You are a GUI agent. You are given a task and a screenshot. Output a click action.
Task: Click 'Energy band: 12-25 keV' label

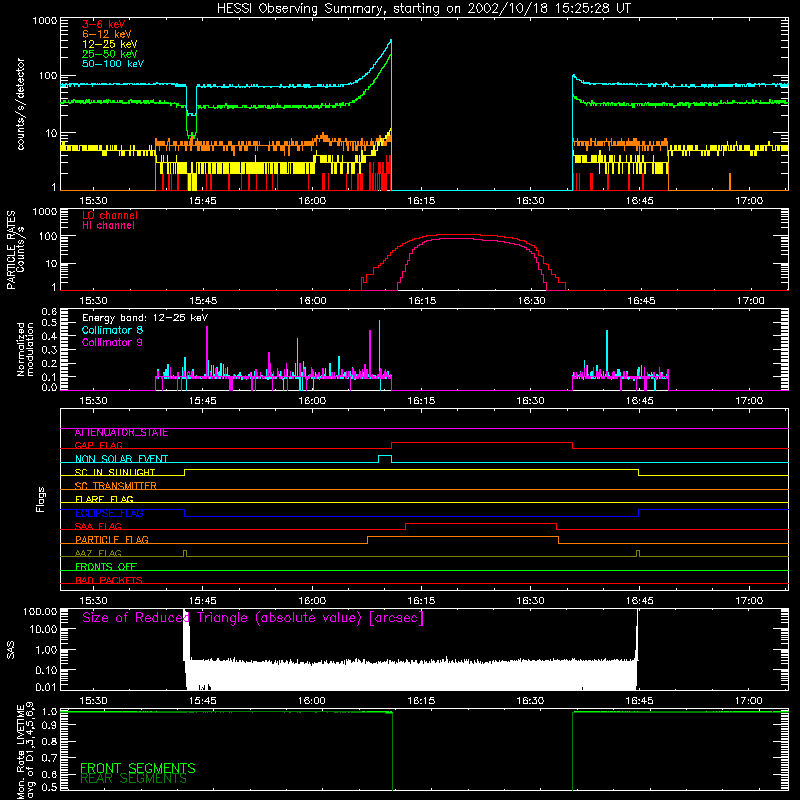pyautogui.click(x=145, y=318)
